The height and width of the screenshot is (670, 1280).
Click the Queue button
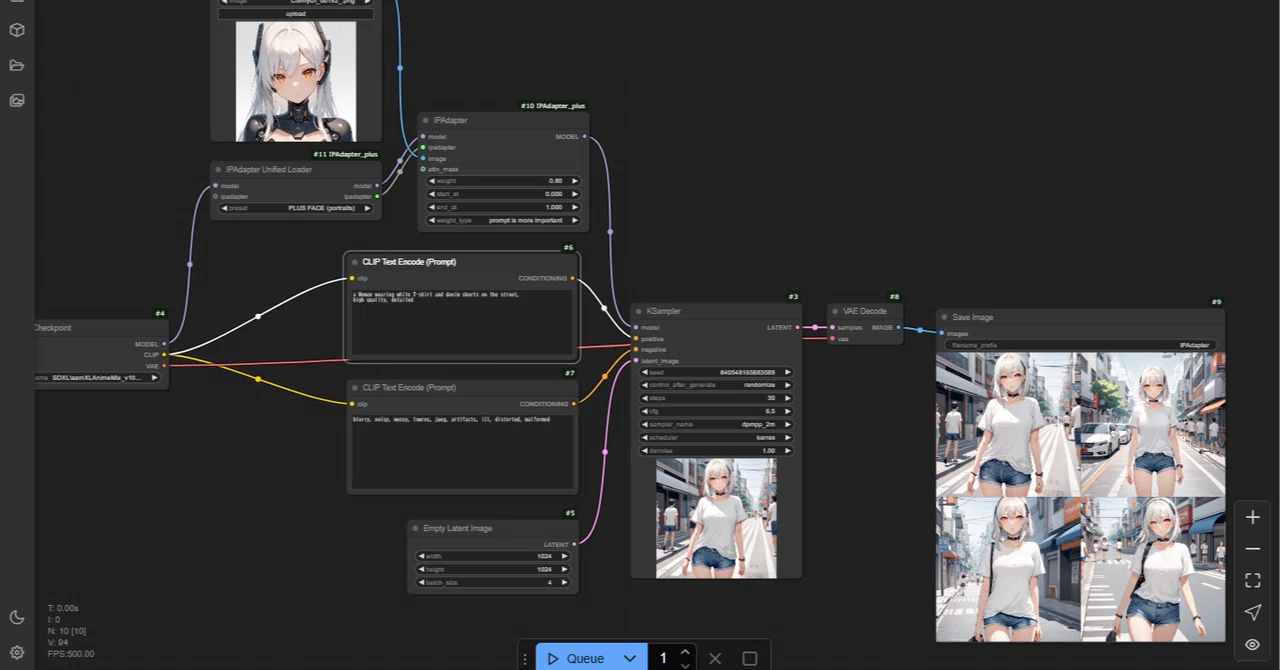click(578, 658)
